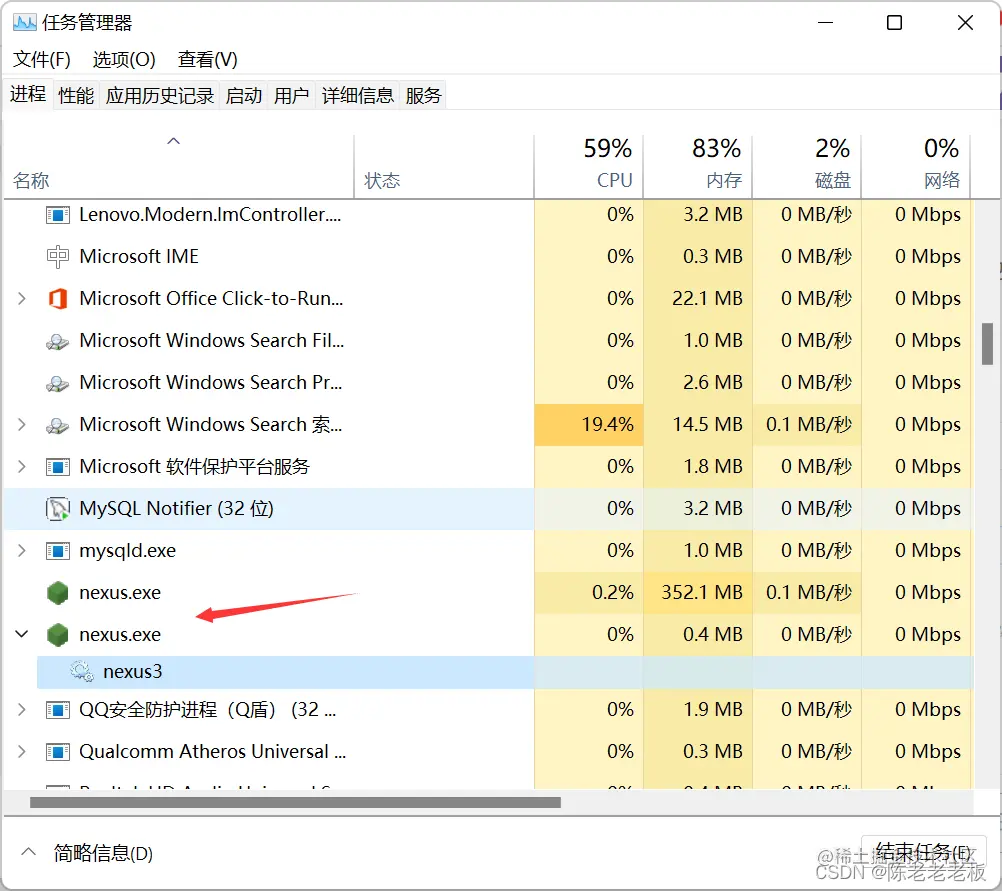Switch to the 性能 tab
This screenshot has width=1002, height=891.
pos(76,96)
